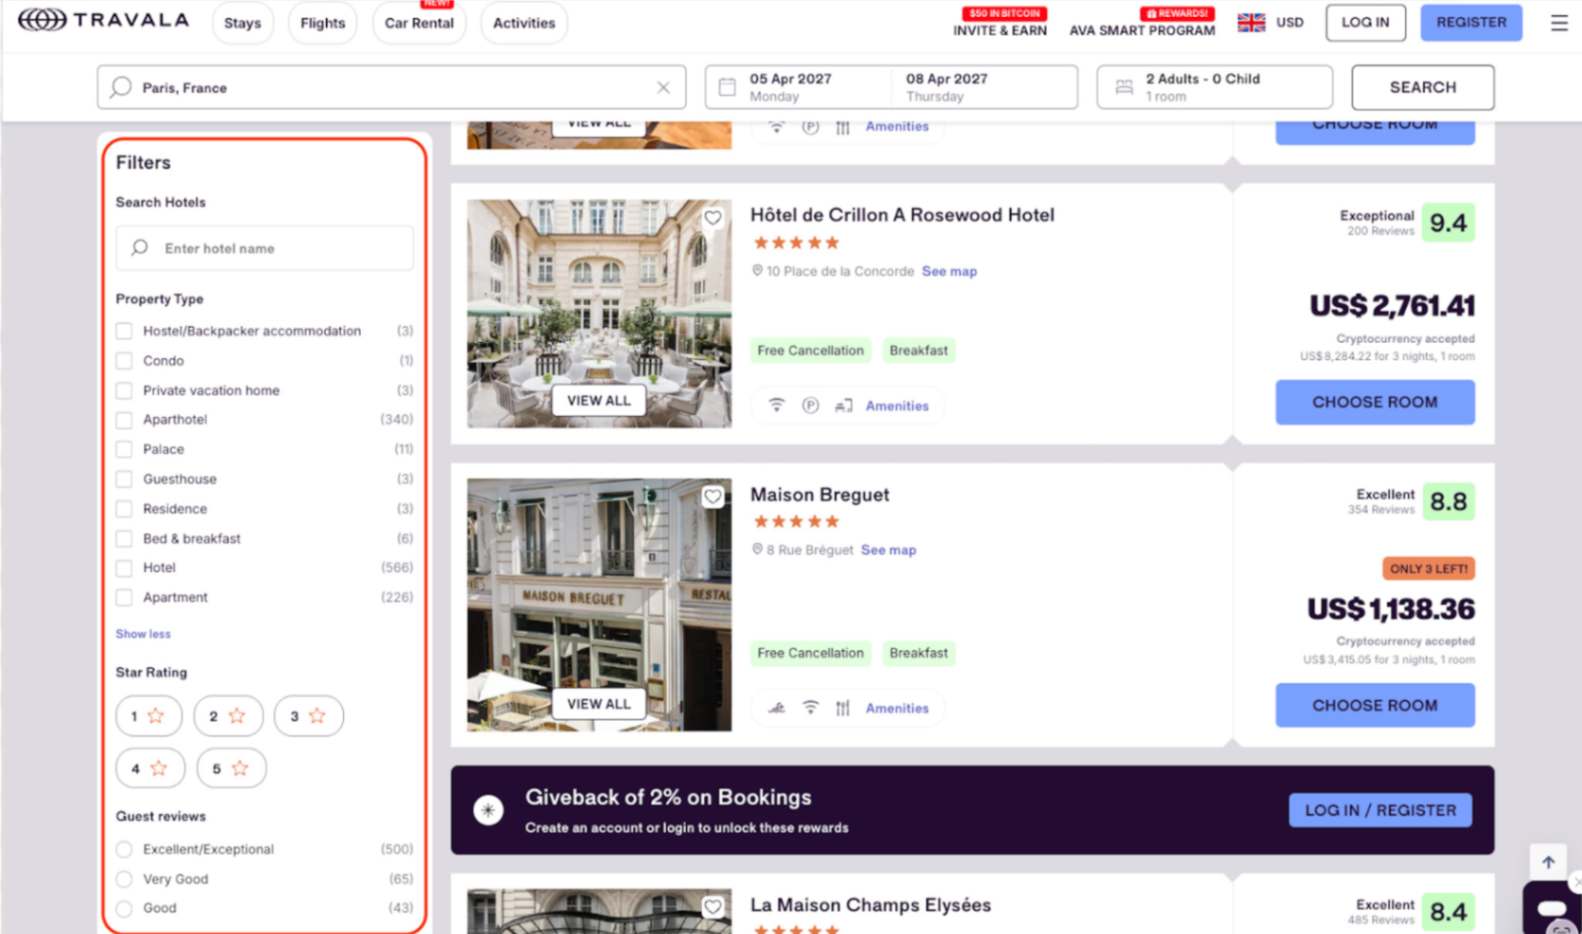Viewport: 1582px width, 934px height.
Task: Click the LOG IN button
Action: tap(1365, 22)
